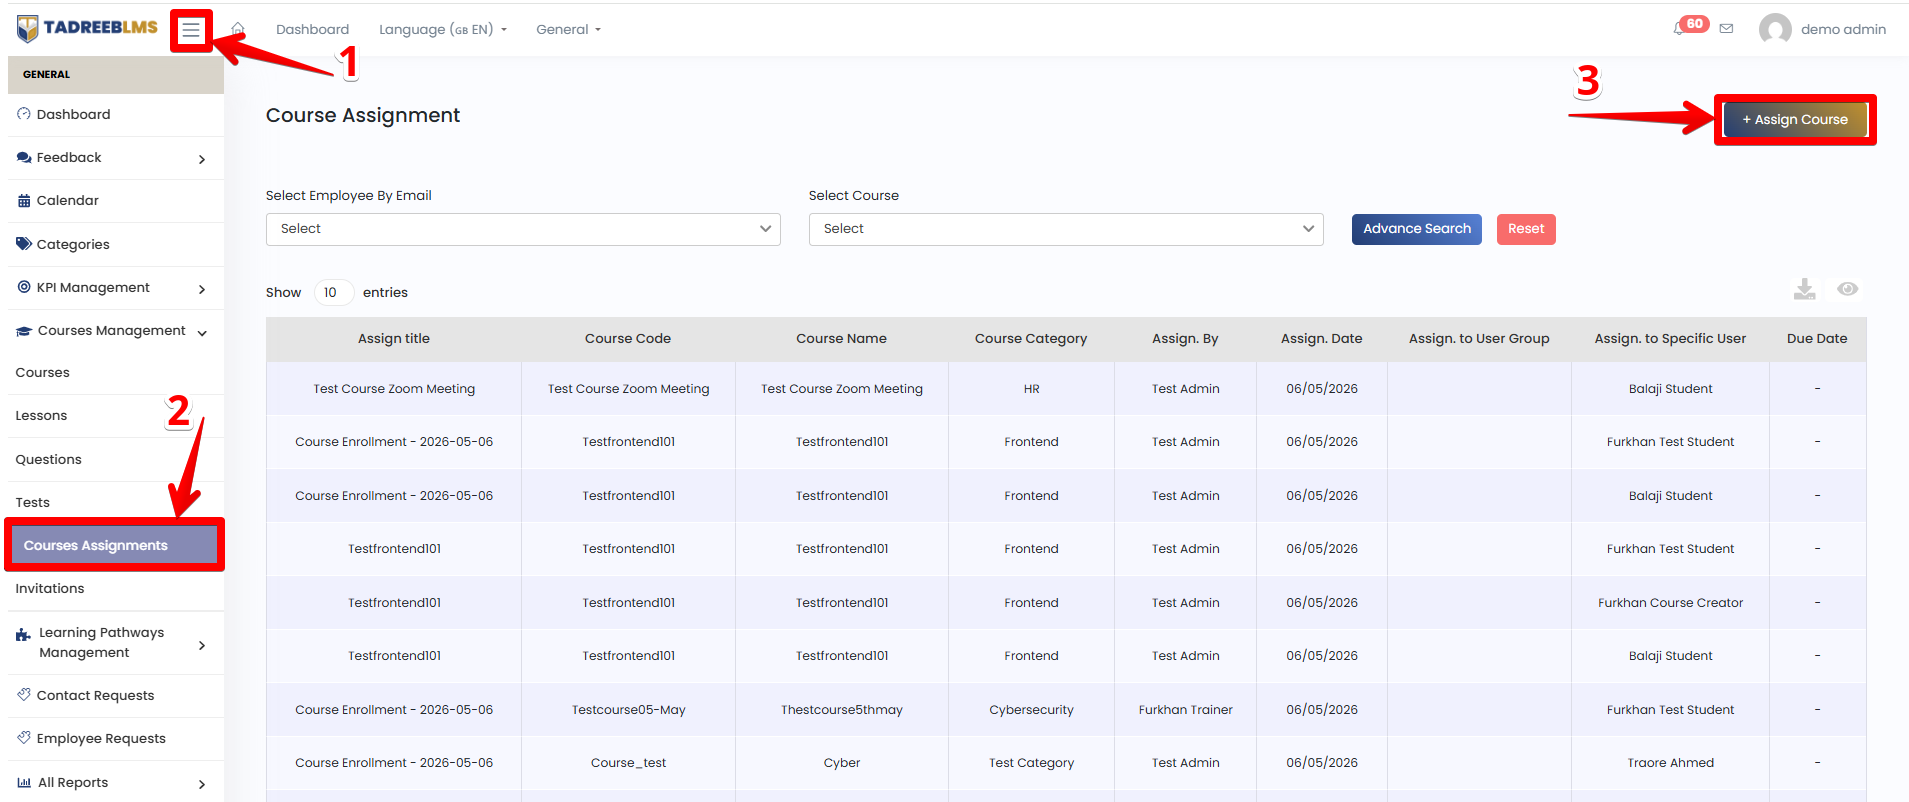Open the General dropdown in top bar
The height and width of the screenshot is (802, 1909).
(568, 29)
